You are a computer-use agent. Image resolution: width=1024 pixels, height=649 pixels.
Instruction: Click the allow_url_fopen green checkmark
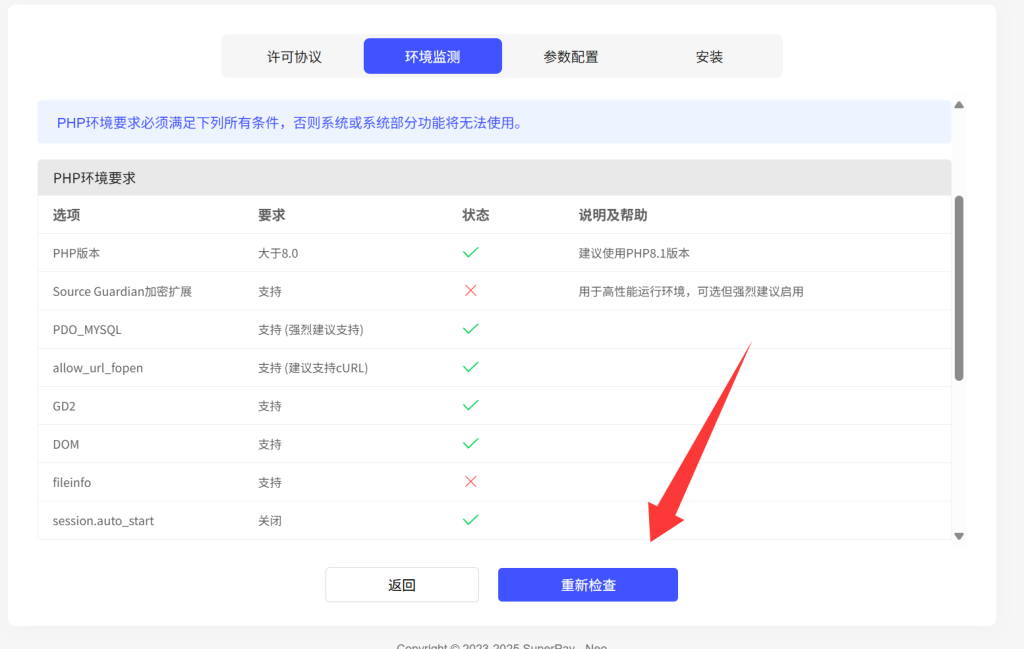(470, 367)
